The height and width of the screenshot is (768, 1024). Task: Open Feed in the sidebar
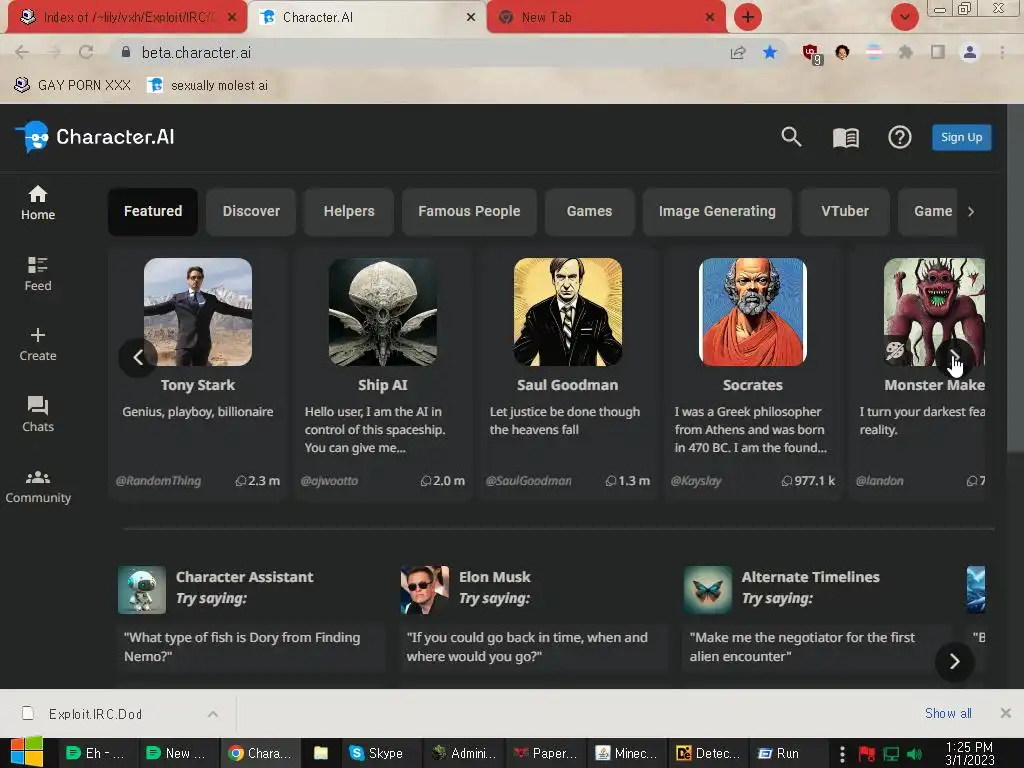[38, 274]
